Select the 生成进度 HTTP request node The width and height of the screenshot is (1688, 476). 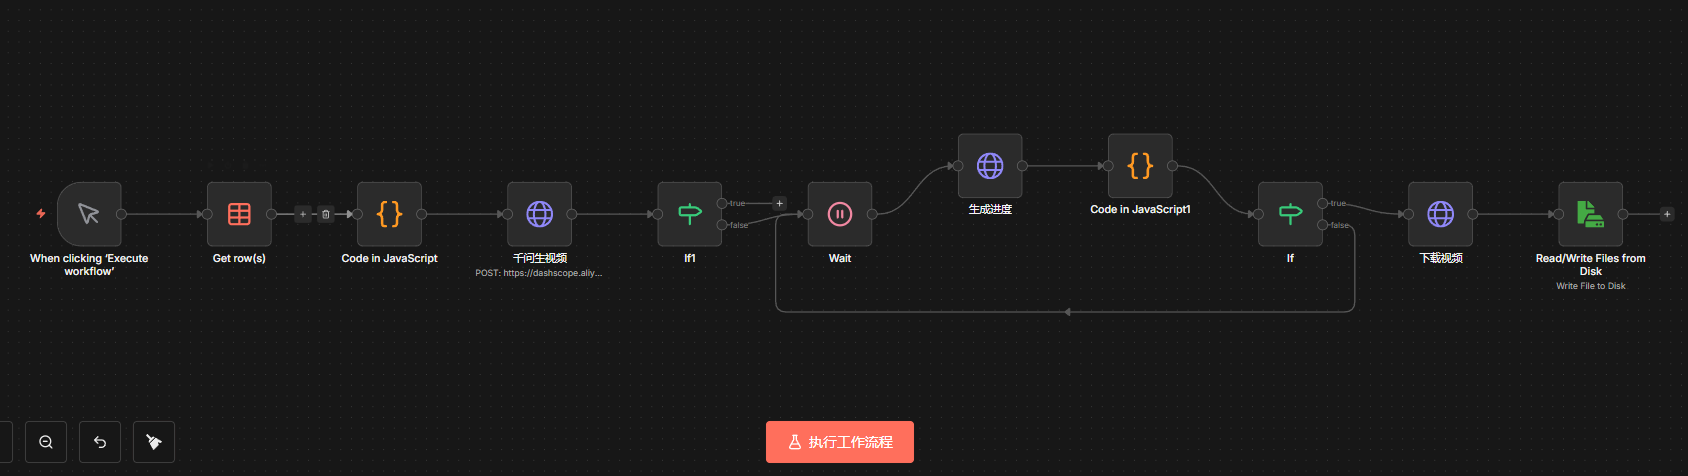[x=989, y=166]
